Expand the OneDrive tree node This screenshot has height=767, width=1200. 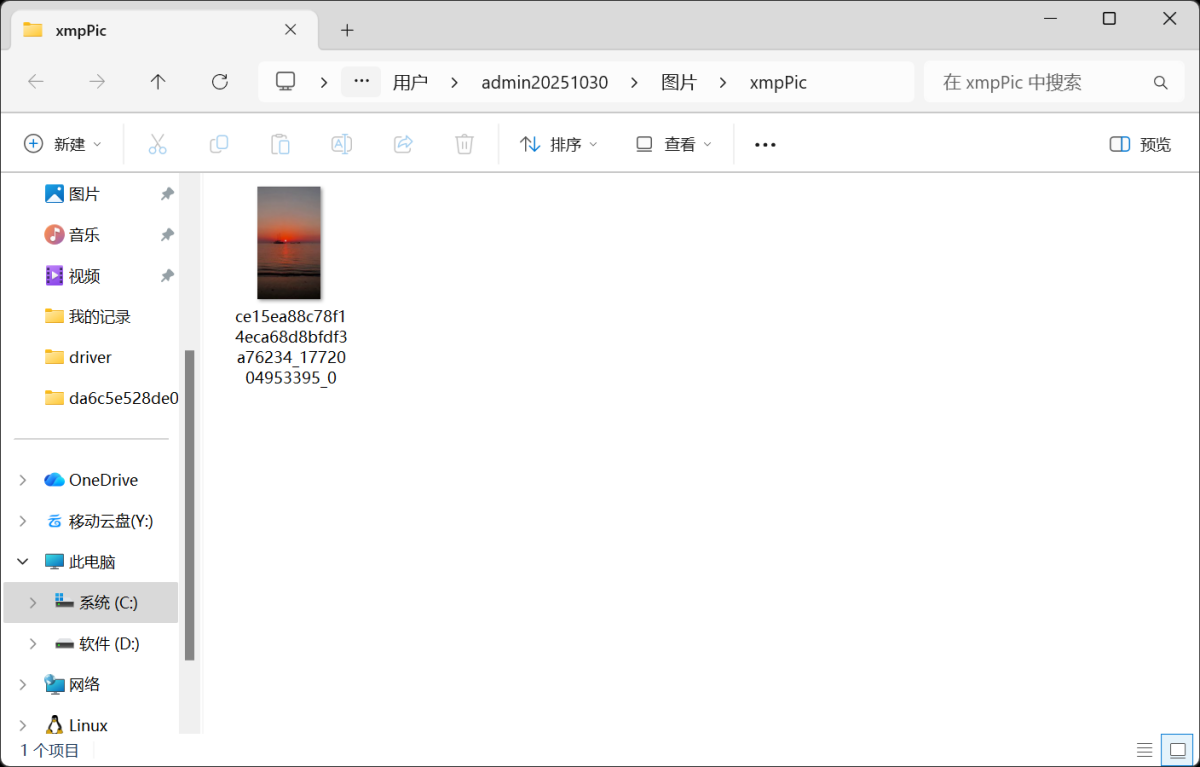pos(23,480)
